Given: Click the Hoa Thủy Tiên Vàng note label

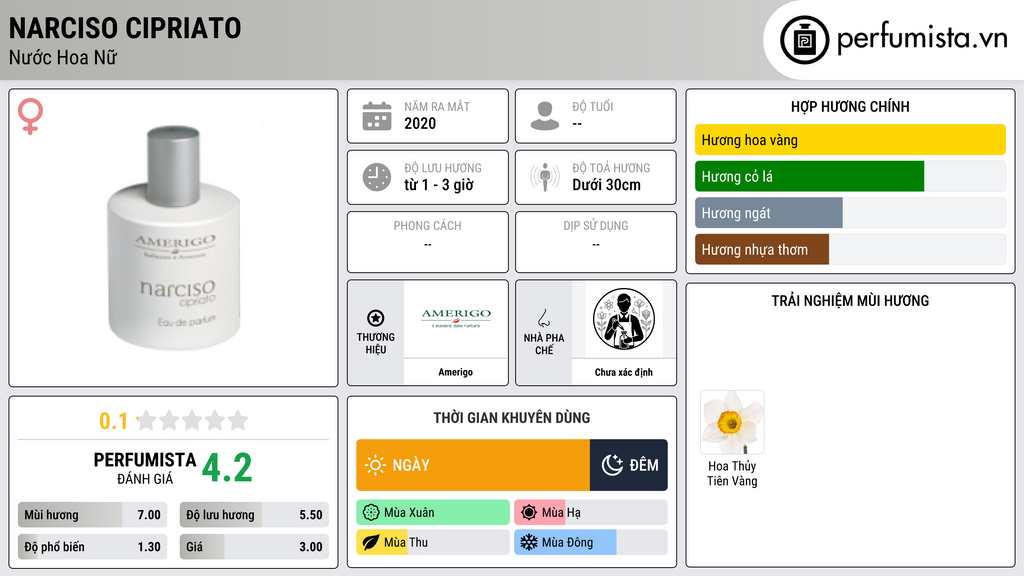Looking at the screenshot, I should point(732,473).
